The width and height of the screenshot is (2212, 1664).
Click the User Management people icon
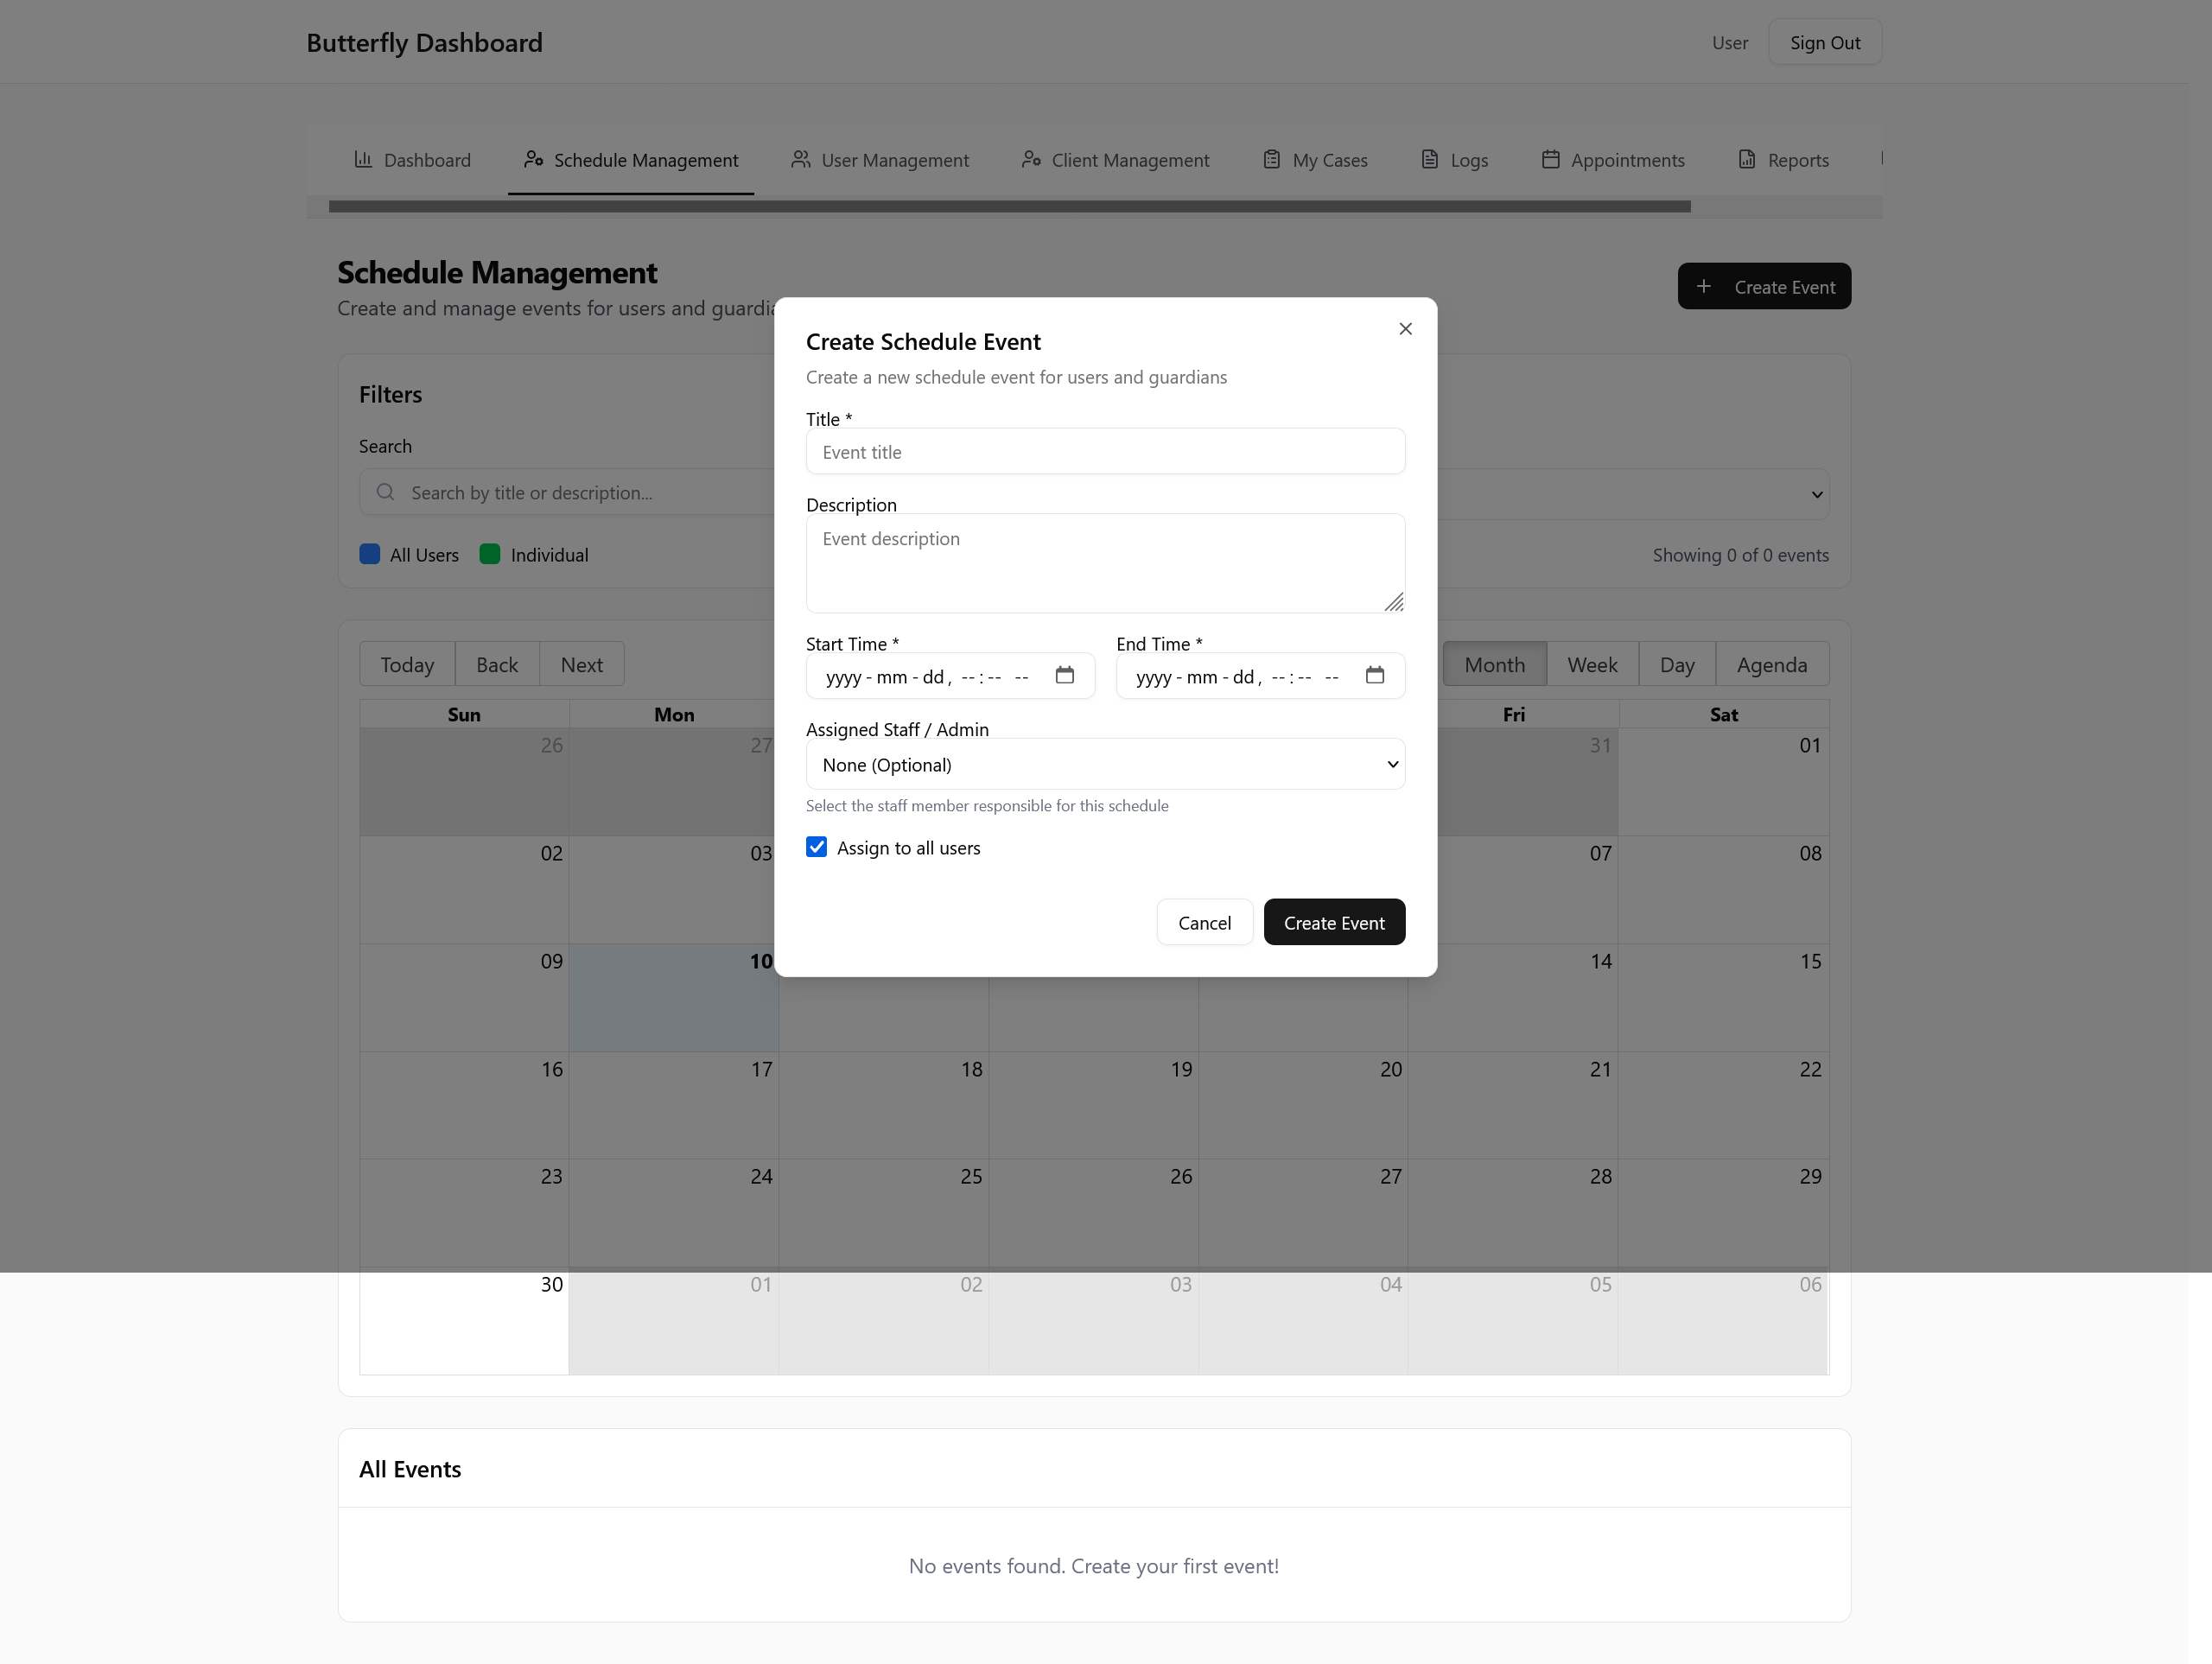(800, 160)
